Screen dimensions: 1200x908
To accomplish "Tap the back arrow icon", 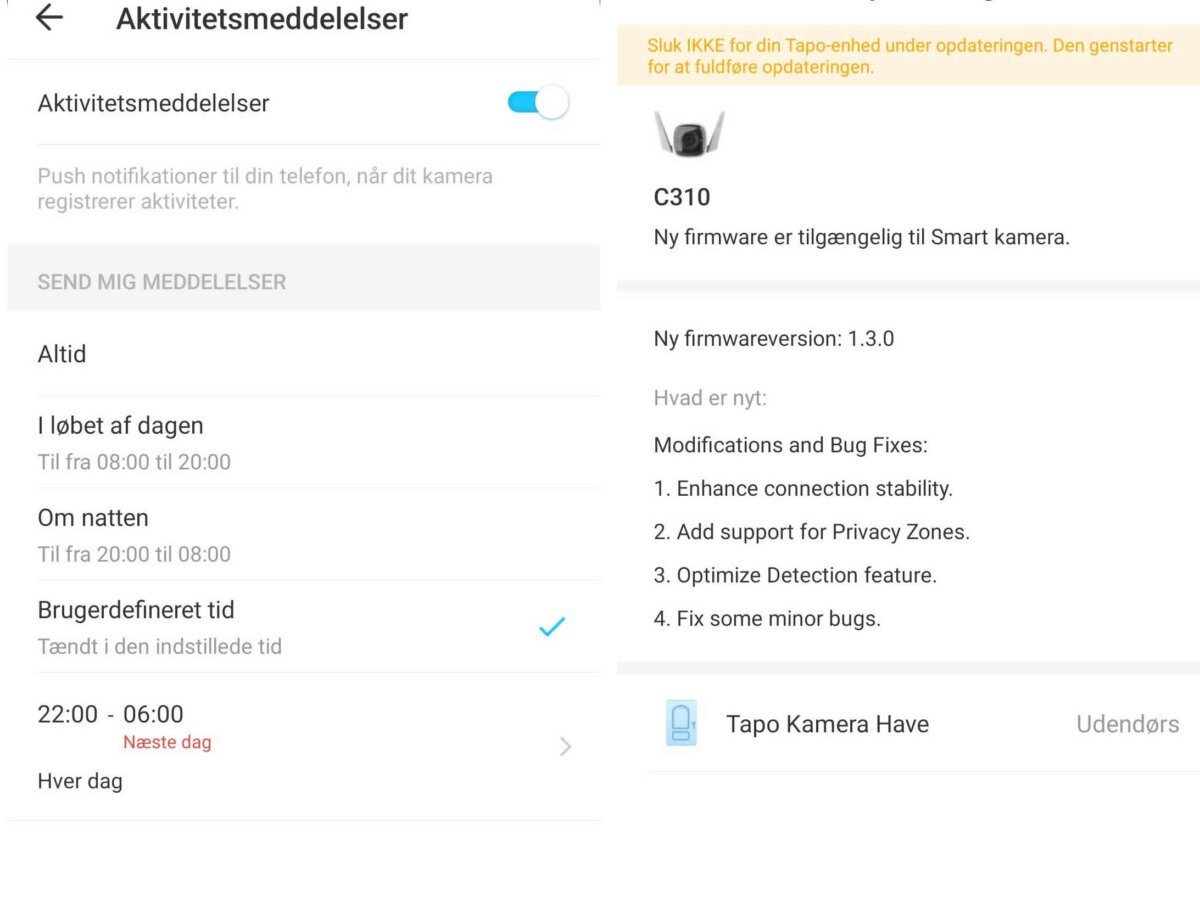I will pos(49,19).
